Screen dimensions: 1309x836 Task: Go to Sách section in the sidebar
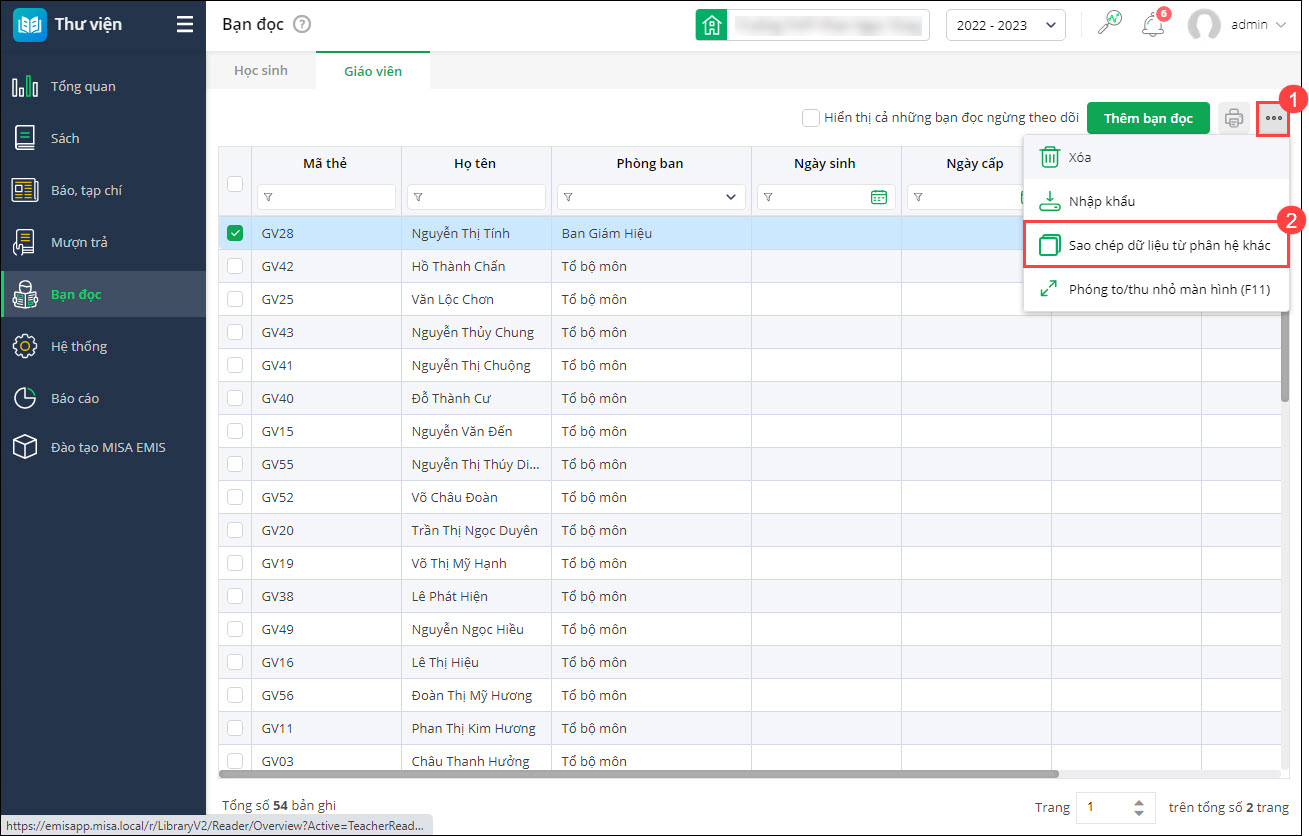tap(103, 138)
